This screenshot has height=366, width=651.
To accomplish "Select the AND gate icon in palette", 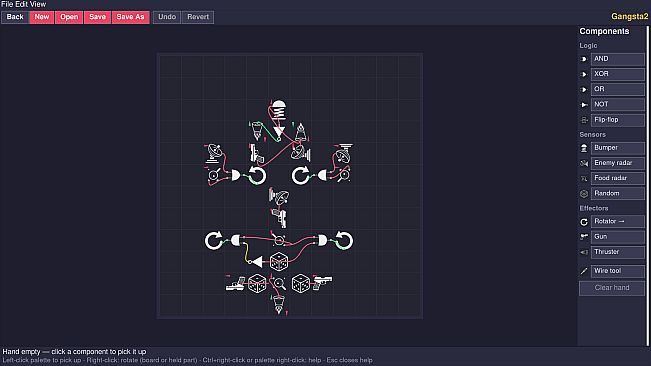I will [x=584, y=59].
